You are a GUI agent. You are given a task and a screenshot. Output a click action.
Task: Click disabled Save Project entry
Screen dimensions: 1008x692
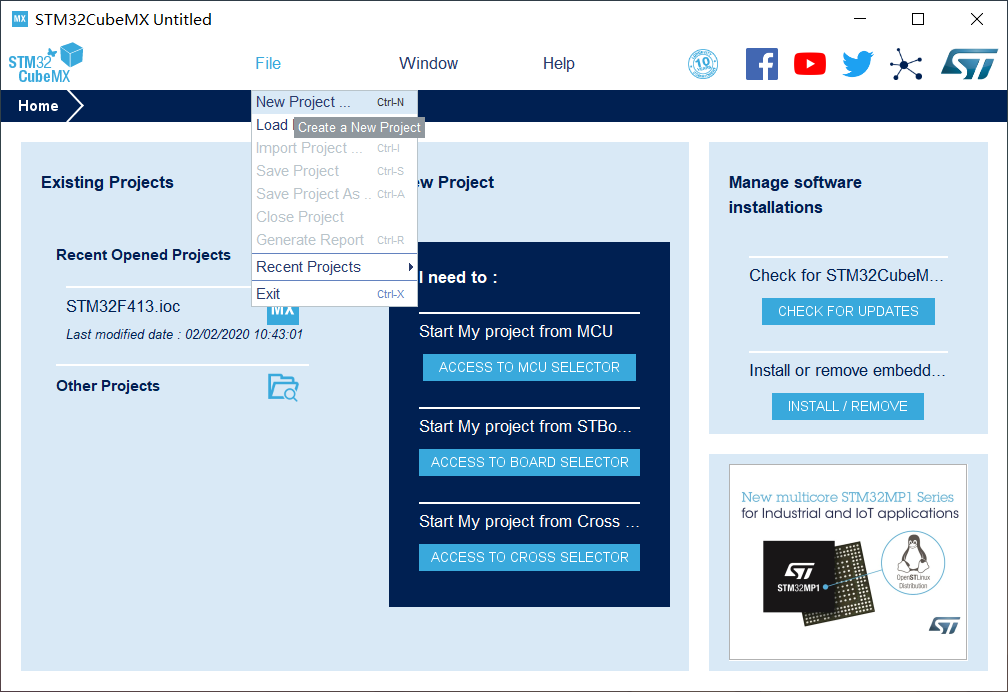click(x=334, y=171)
